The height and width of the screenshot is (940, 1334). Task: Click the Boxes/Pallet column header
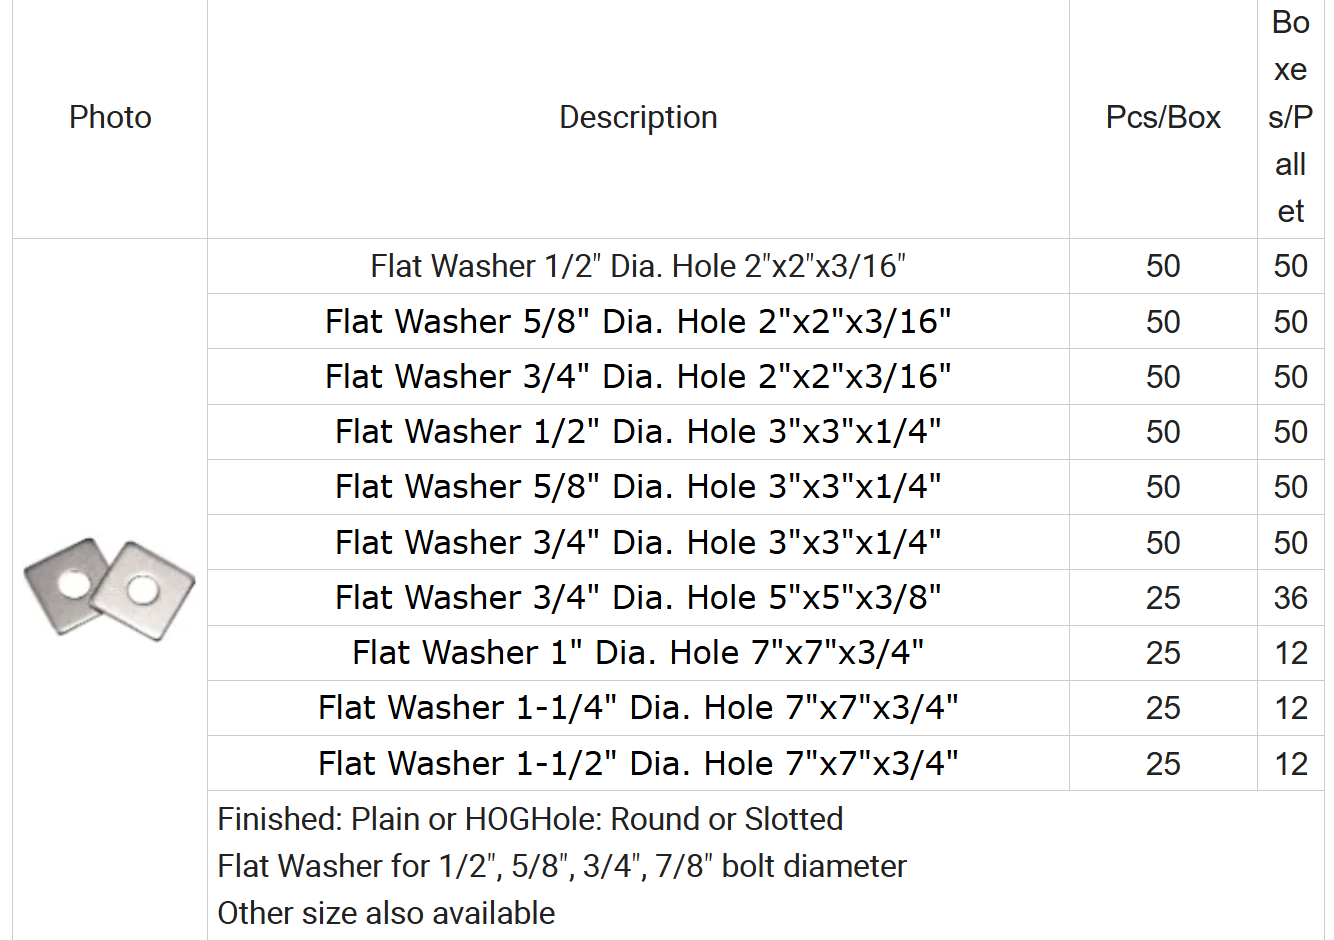coord(1290,117)
